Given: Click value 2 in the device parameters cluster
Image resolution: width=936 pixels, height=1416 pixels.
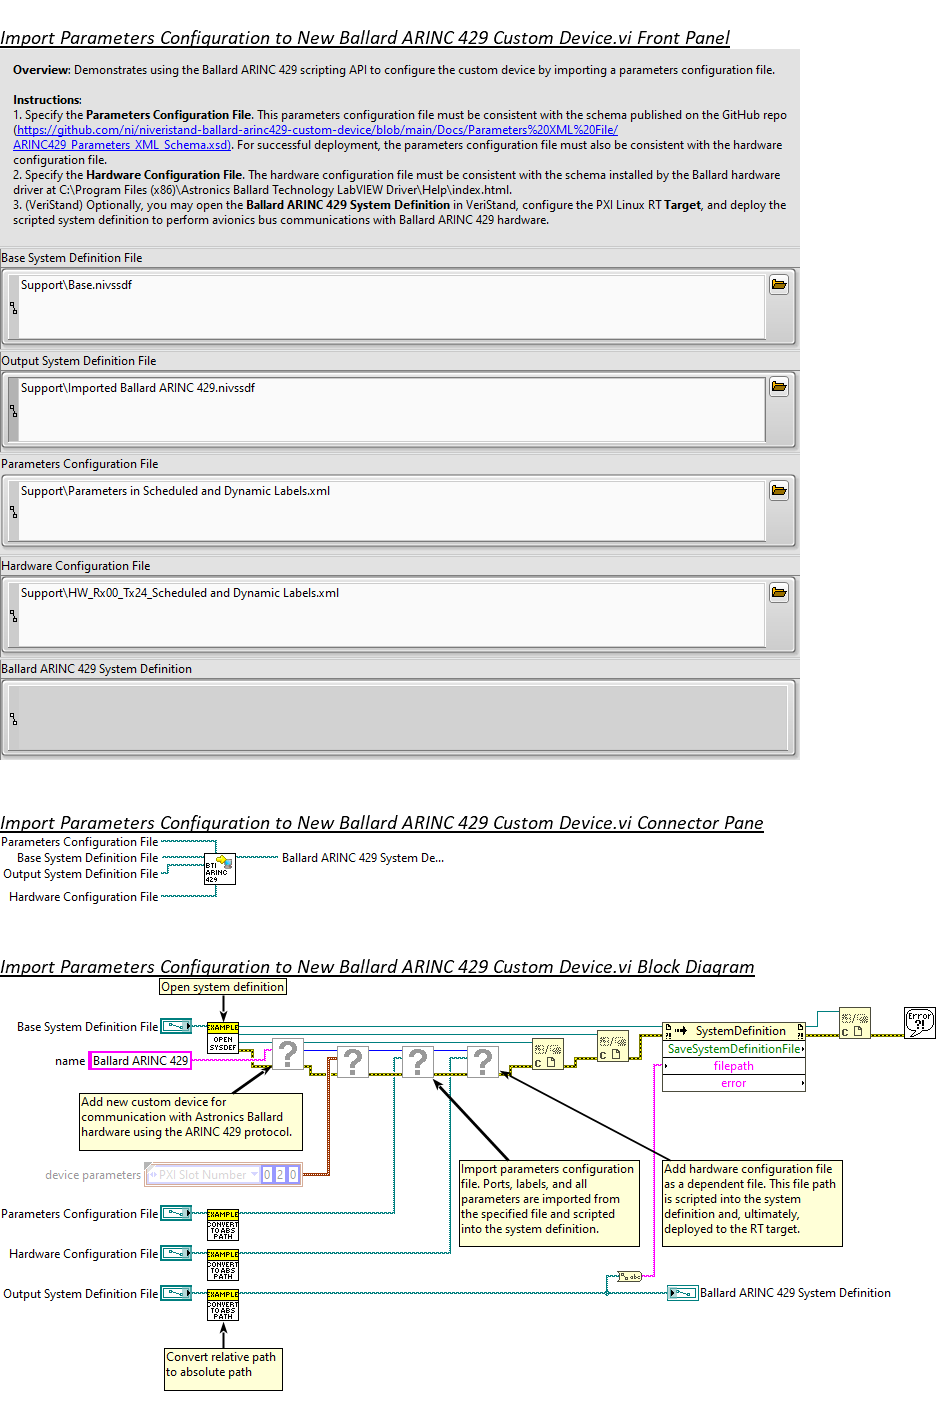Looking at the screenshot, I should click(280, 1174).
